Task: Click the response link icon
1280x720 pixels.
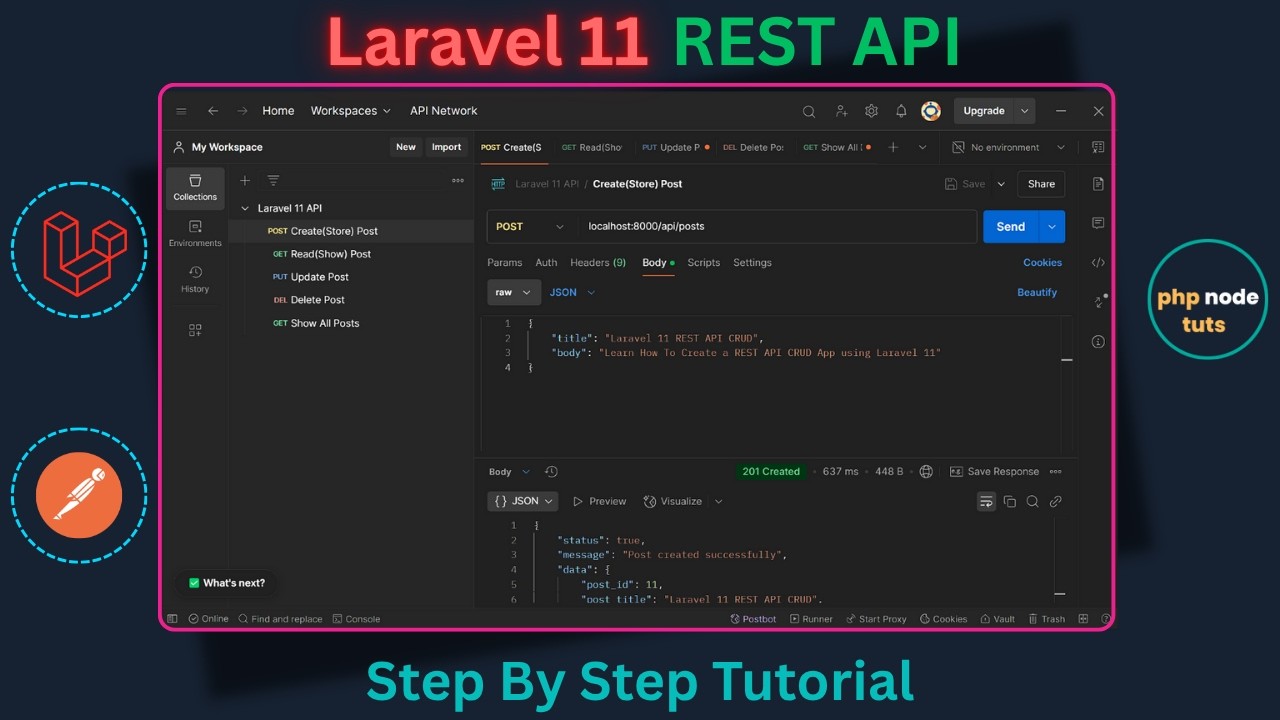Action: click(1055, 502)
